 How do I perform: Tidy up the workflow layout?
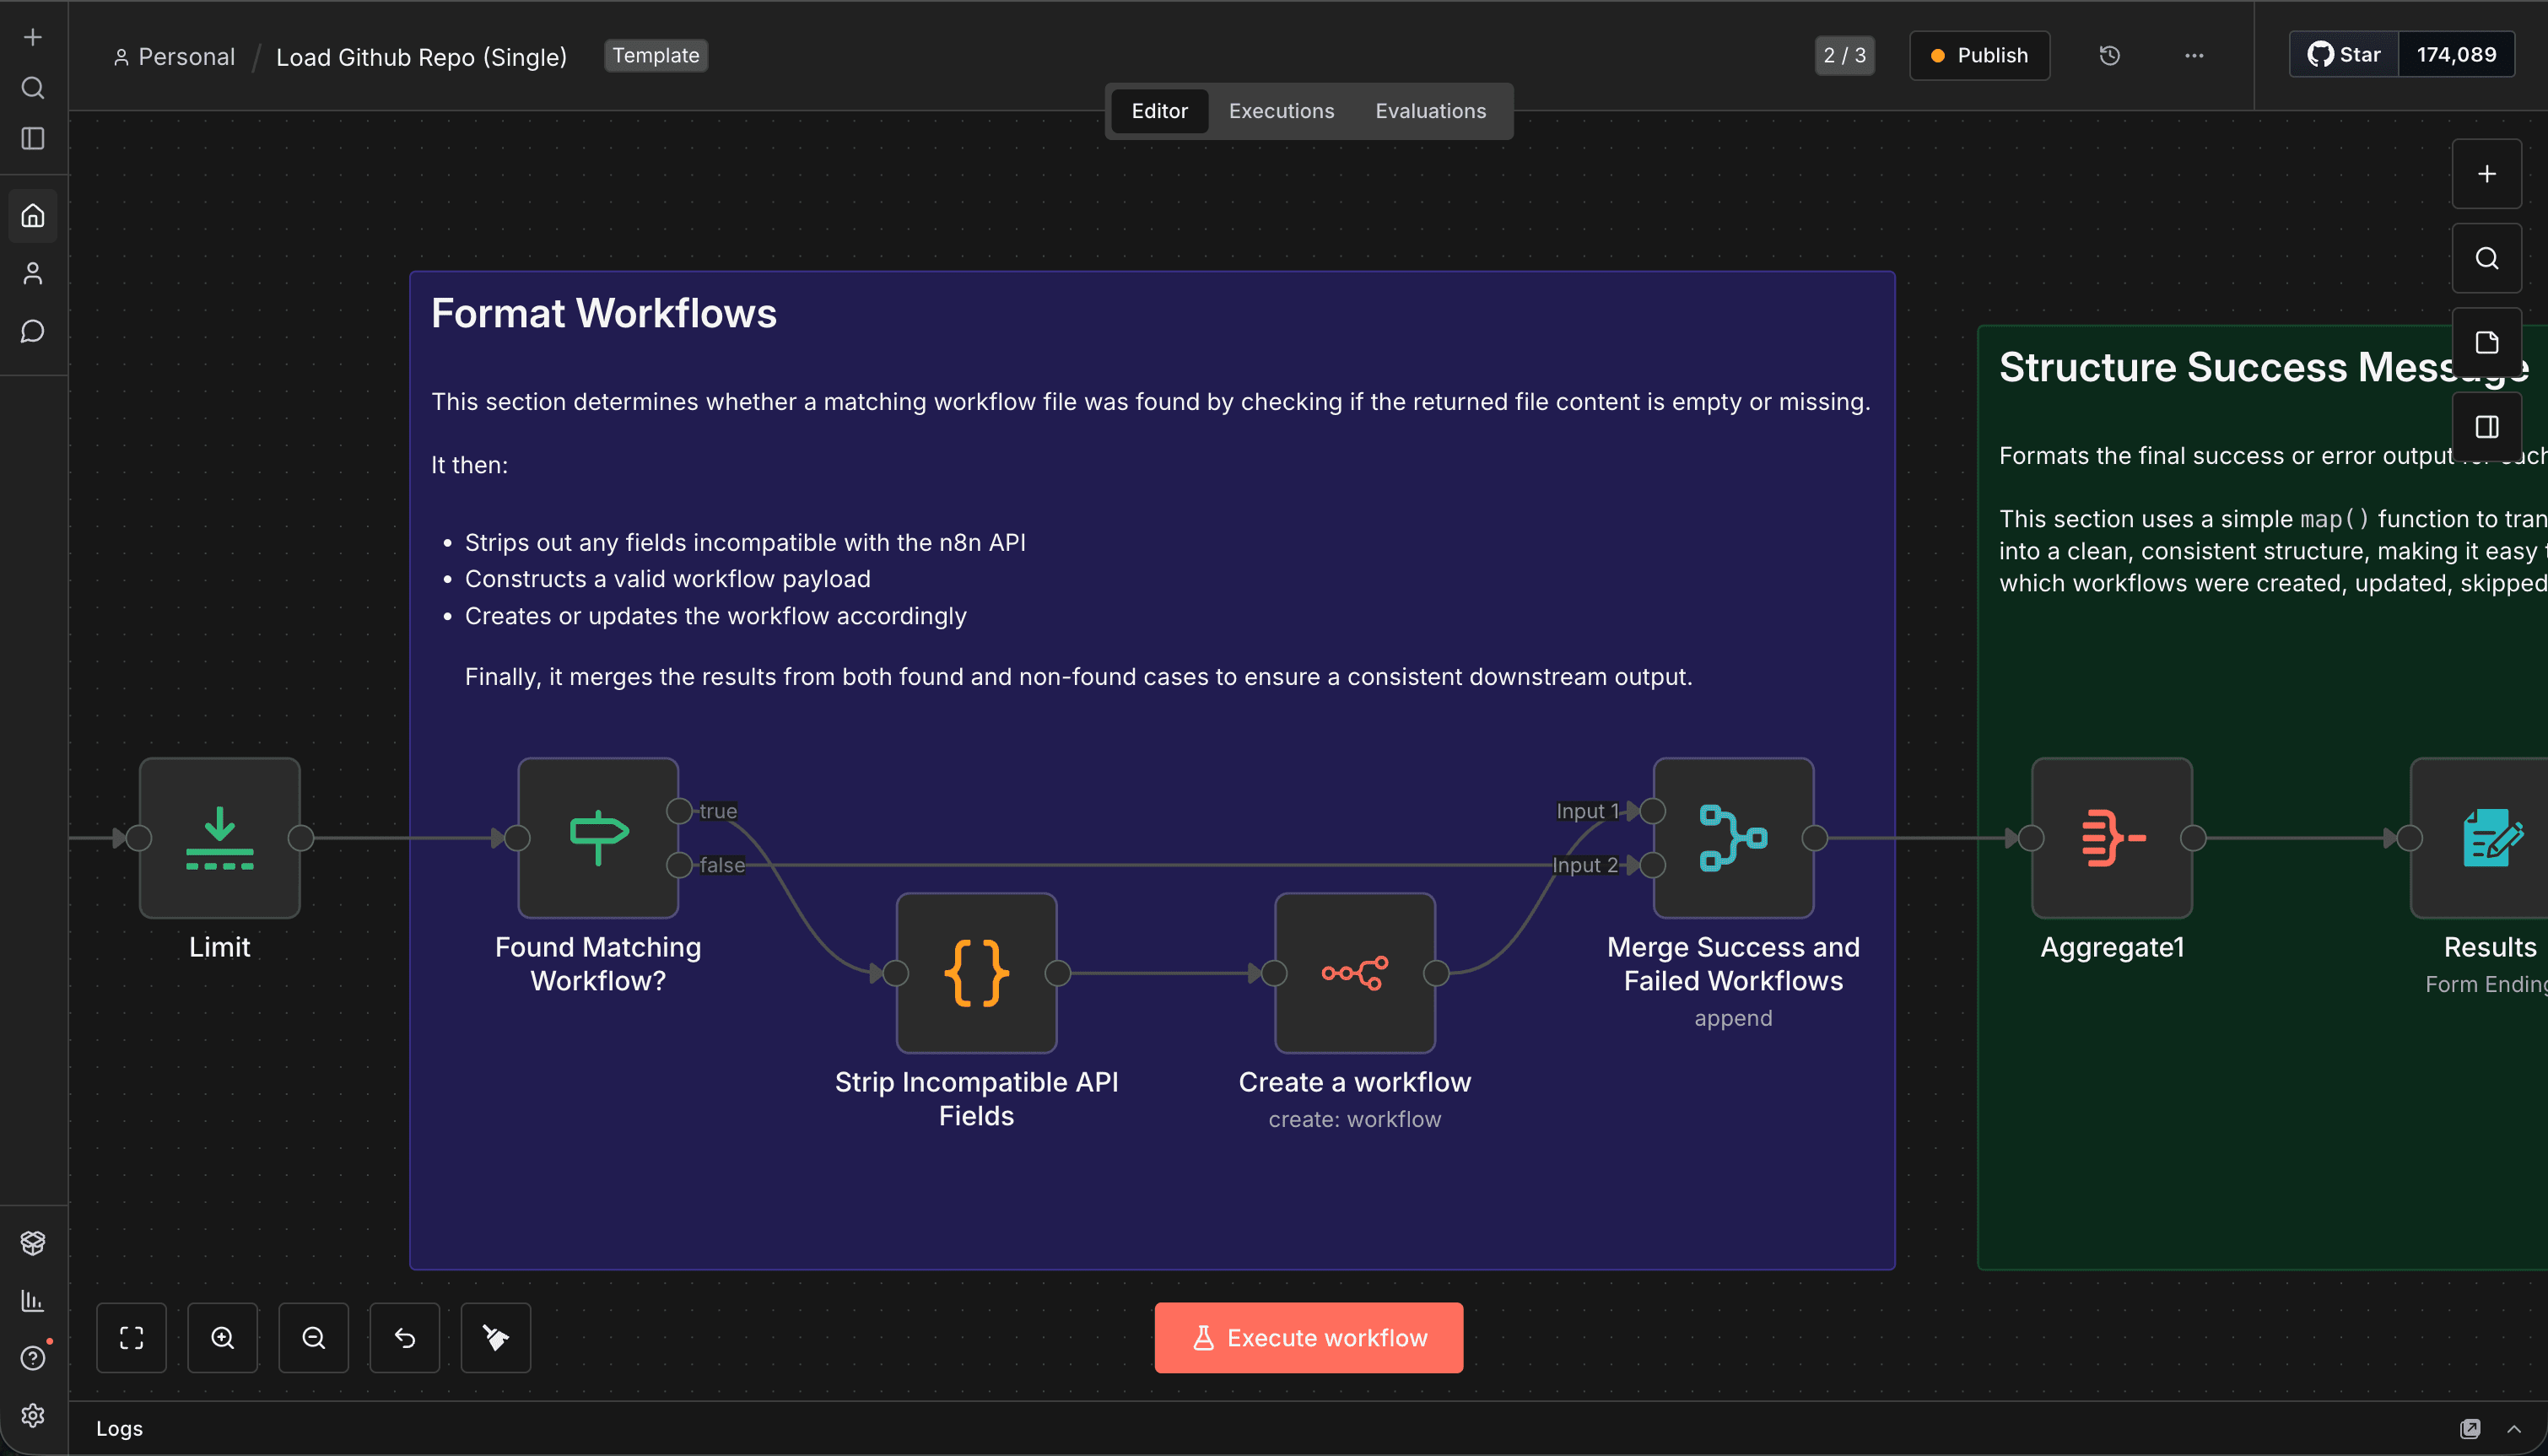[x=495, y=1337]
